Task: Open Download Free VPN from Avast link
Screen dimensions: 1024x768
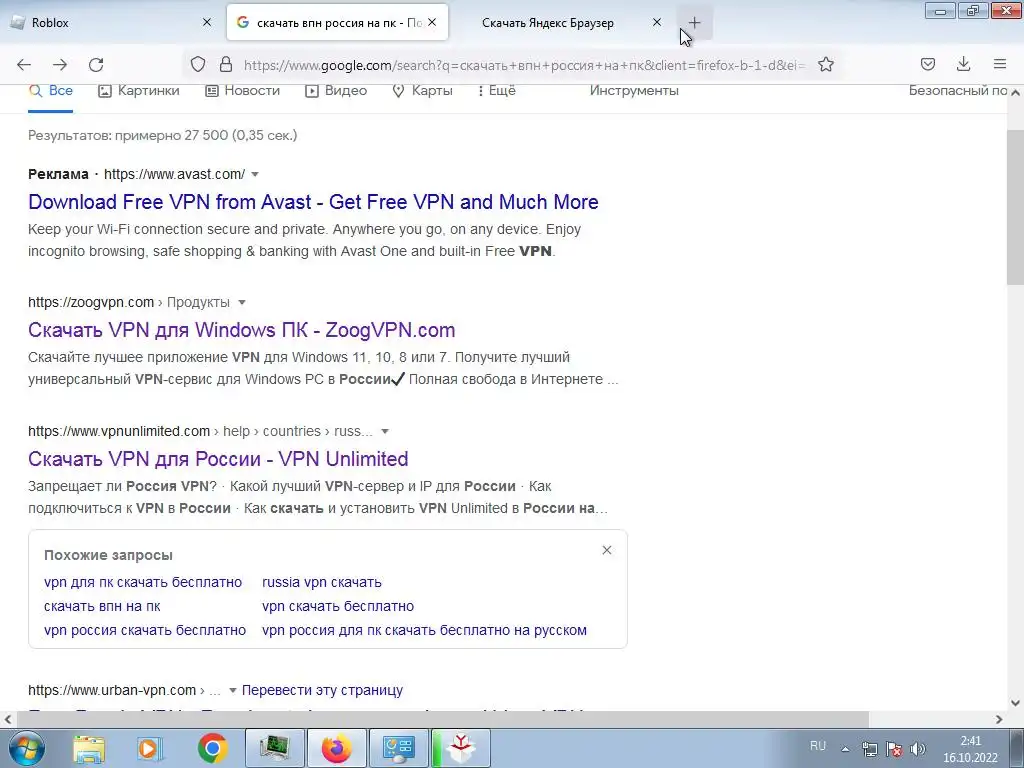Action: tap(313, 202)
